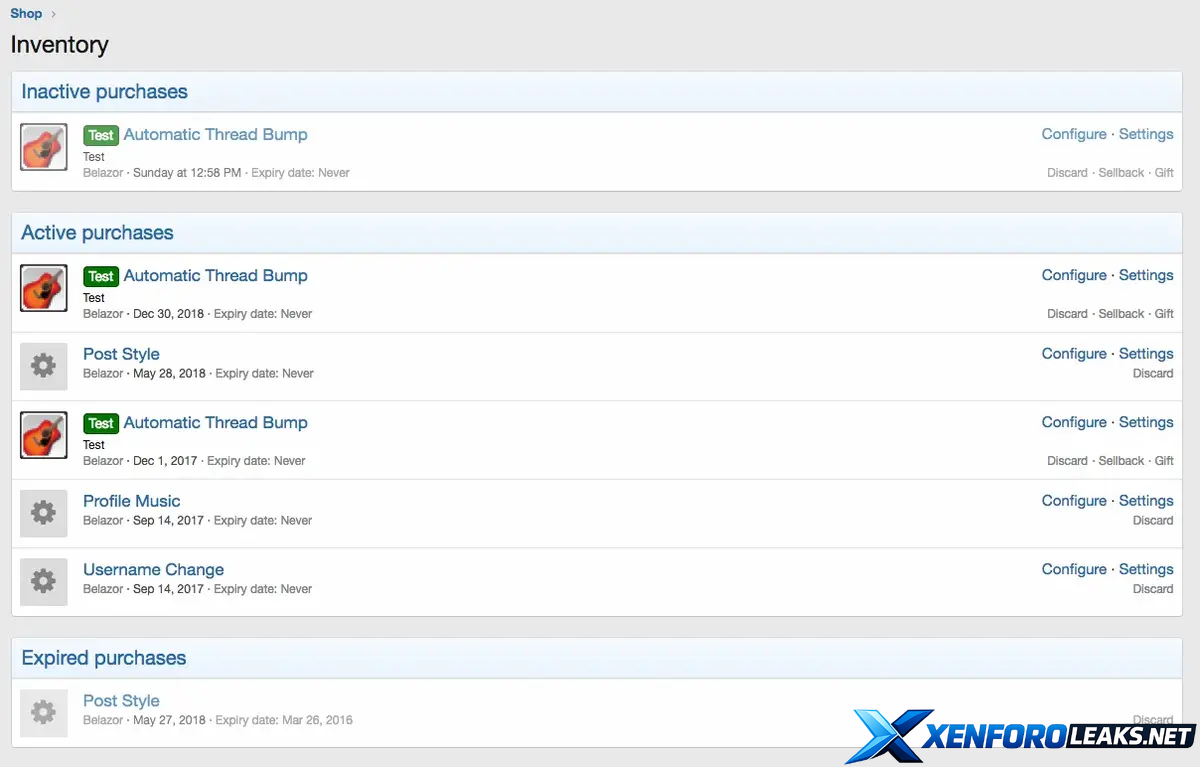Discard the active Post Style purchase
Image resolution: width=1200 pixels, height=767 pixels.
1153,373
